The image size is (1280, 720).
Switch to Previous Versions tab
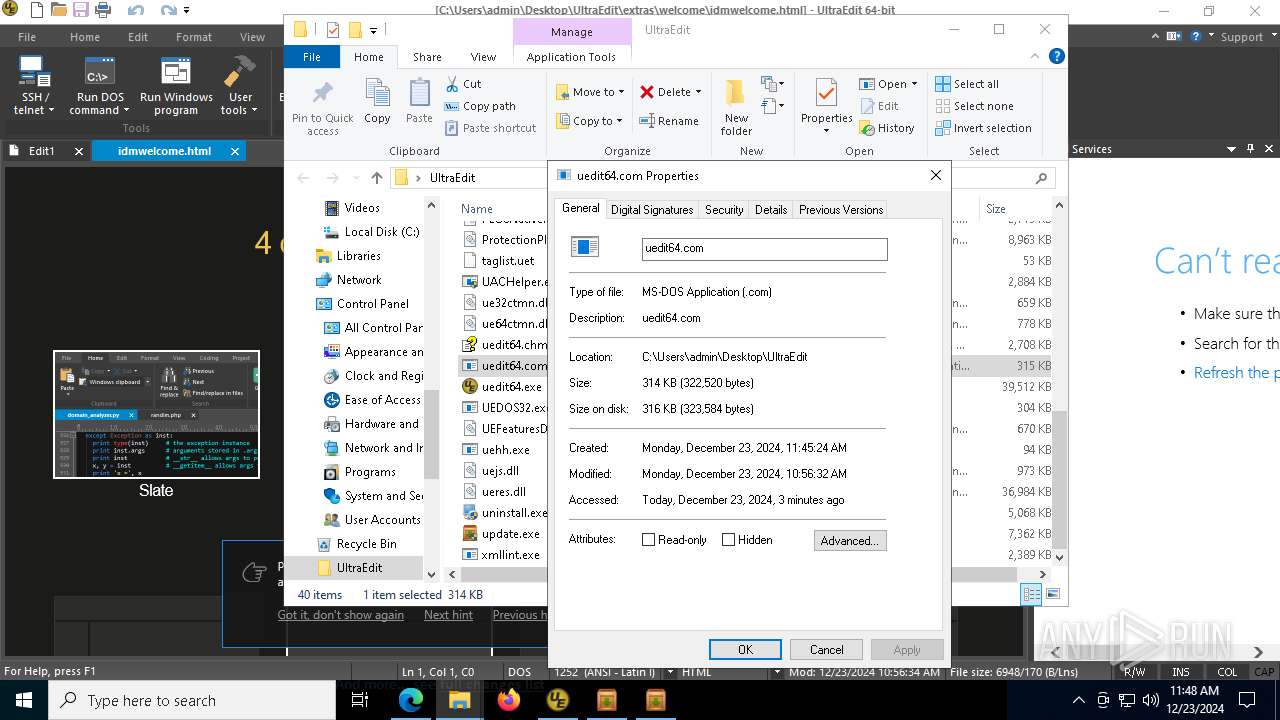tap(840, 210)
